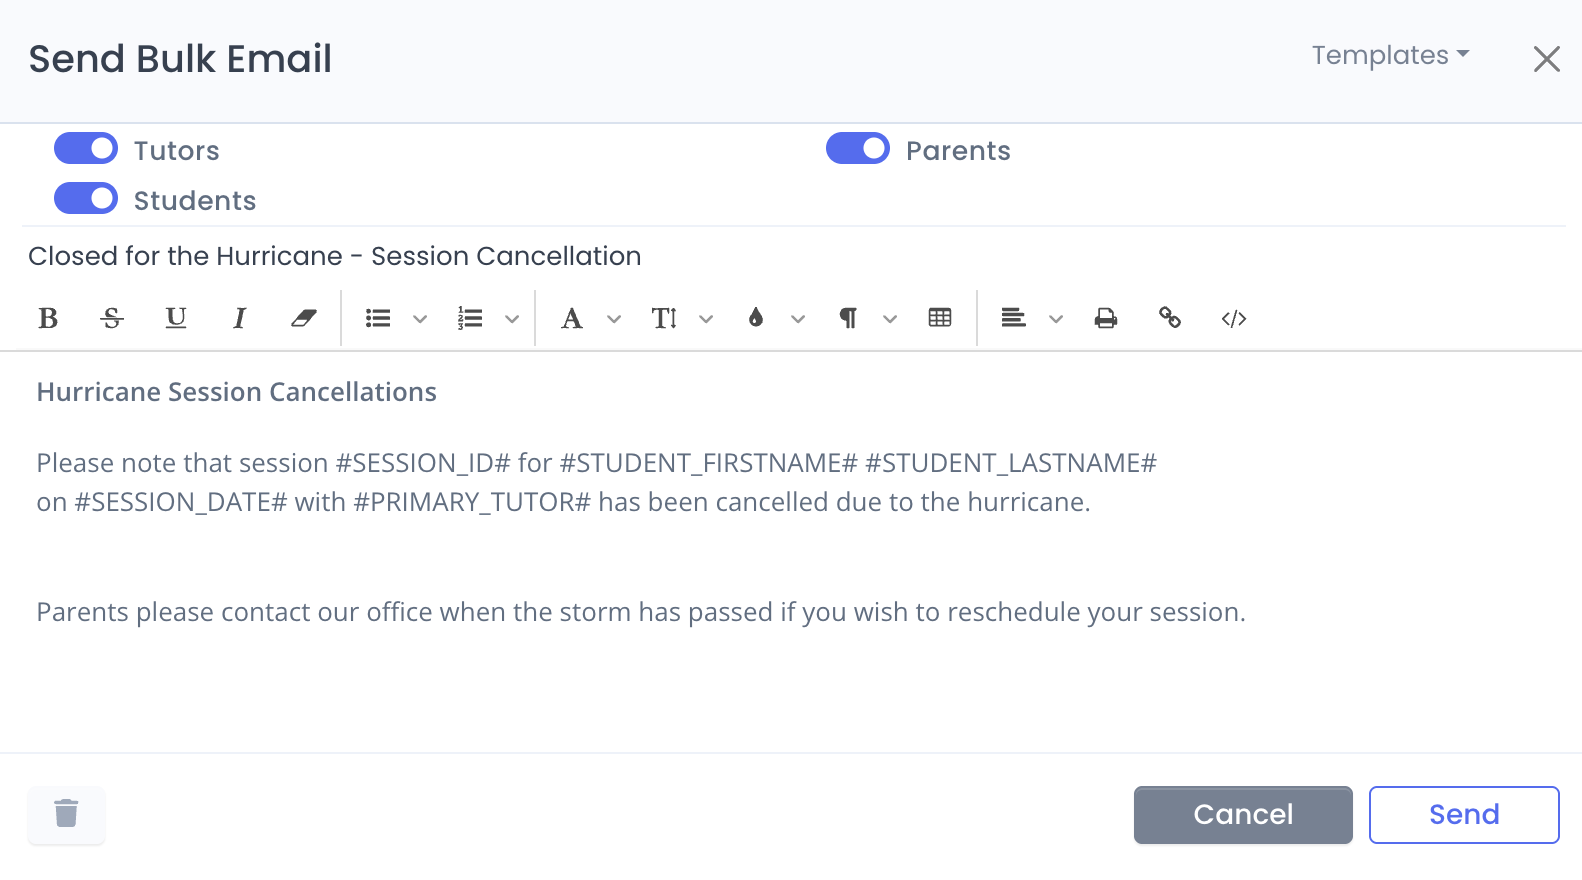This screenshot has height=880, width=1582.
Task: Click the paragraph with #SESSION_ID# placeholder
Action: [x=597, y=482]
